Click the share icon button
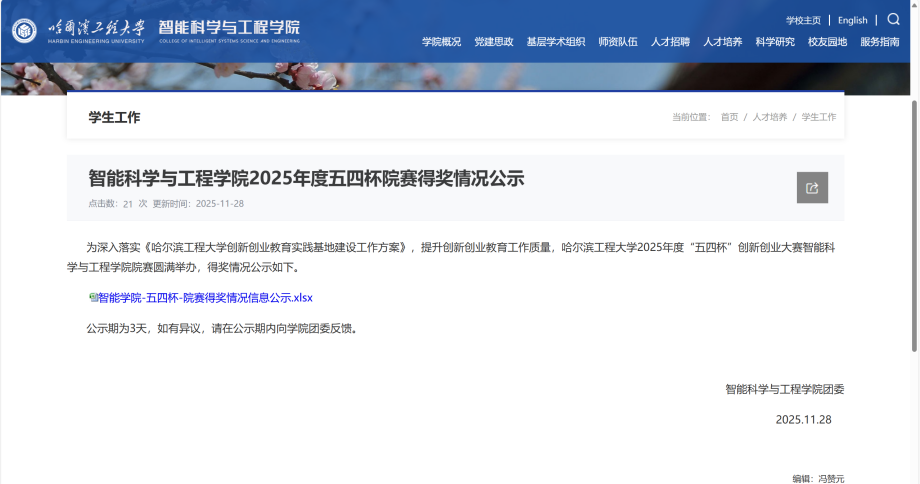Viewport: 920px width, 484px height. point(812,188)
